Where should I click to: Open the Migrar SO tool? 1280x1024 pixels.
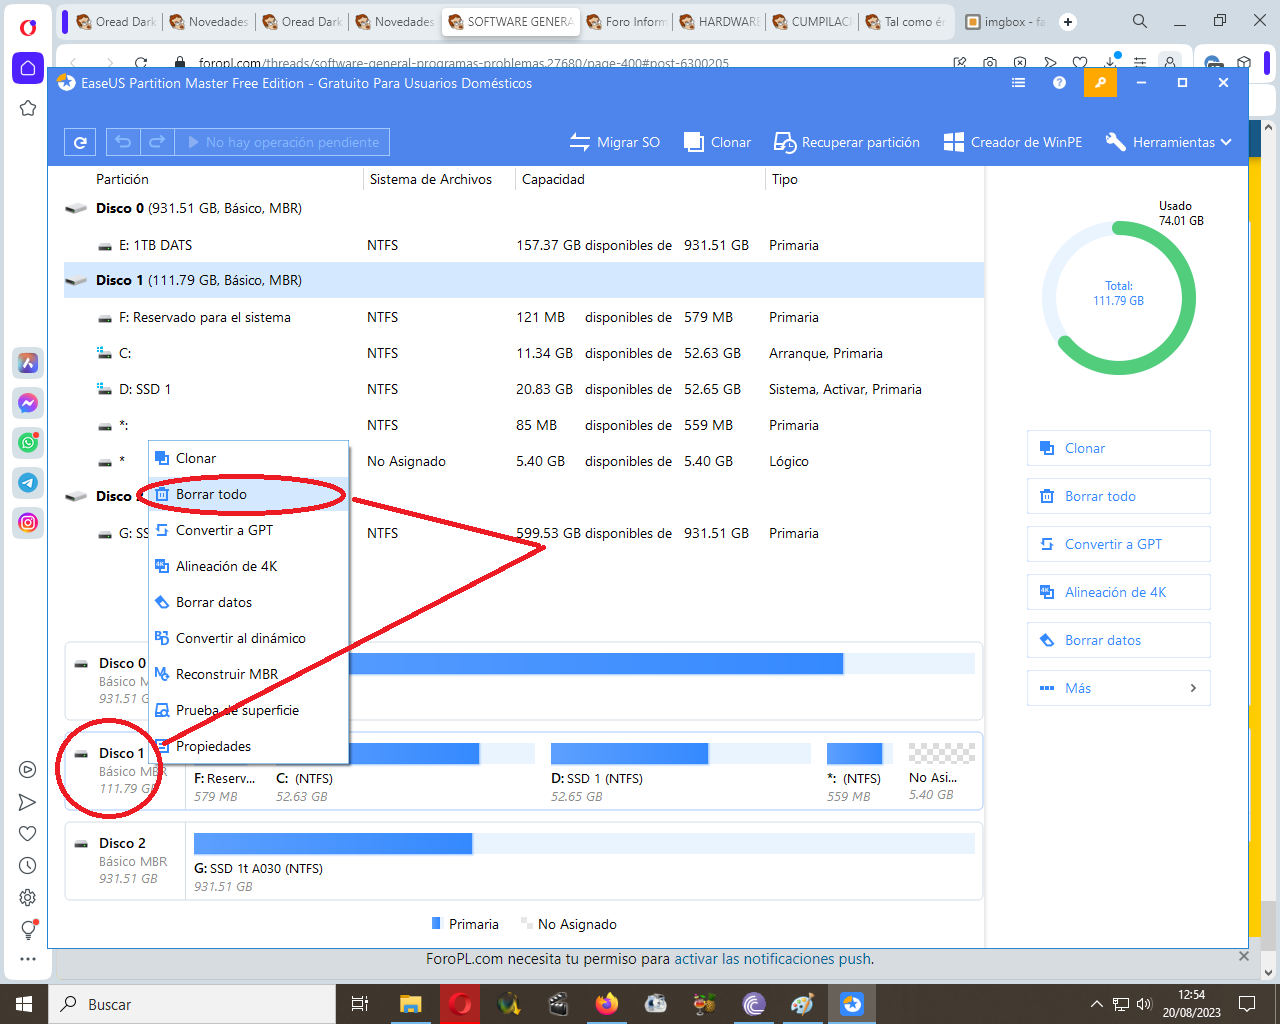coord(615,142)
